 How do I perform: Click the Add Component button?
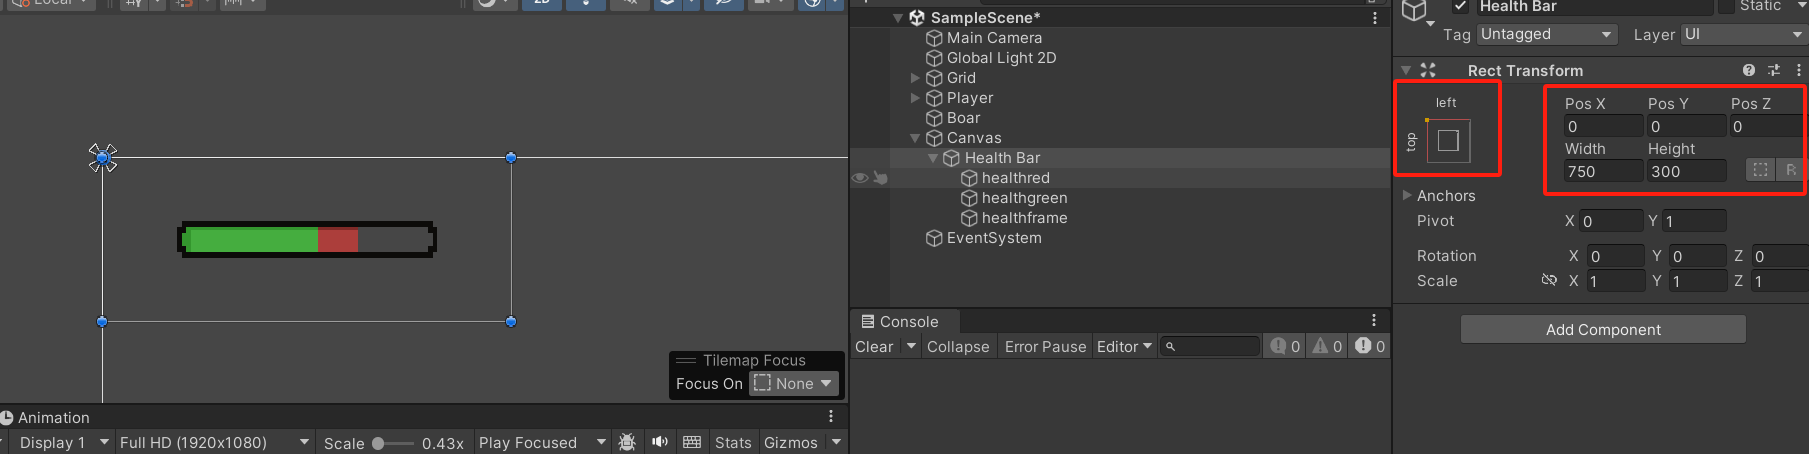tap(1603, 330)
